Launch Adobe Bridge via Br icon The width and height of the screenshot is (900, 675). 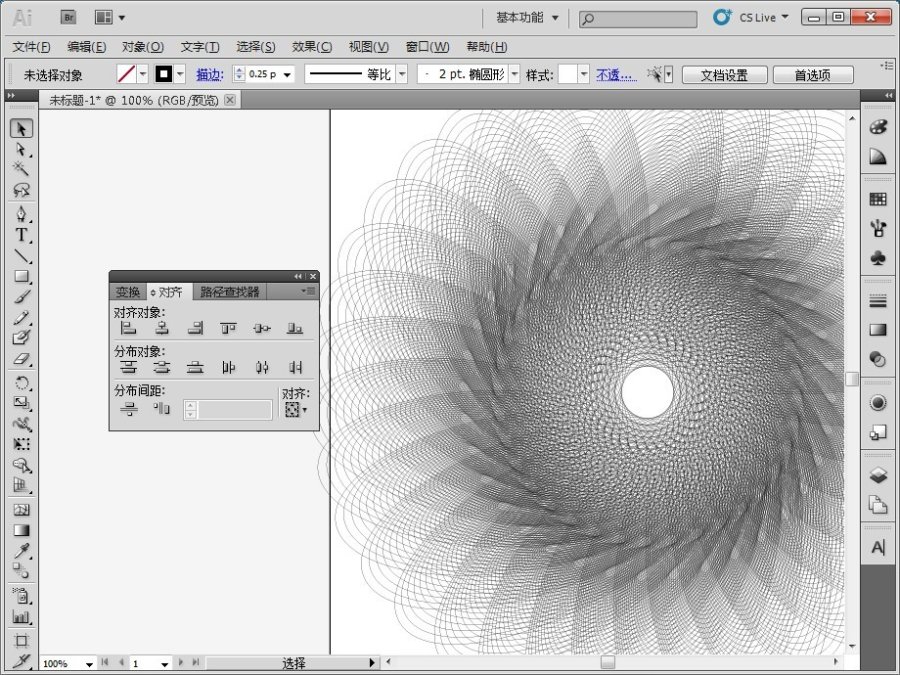pos(68,17)
